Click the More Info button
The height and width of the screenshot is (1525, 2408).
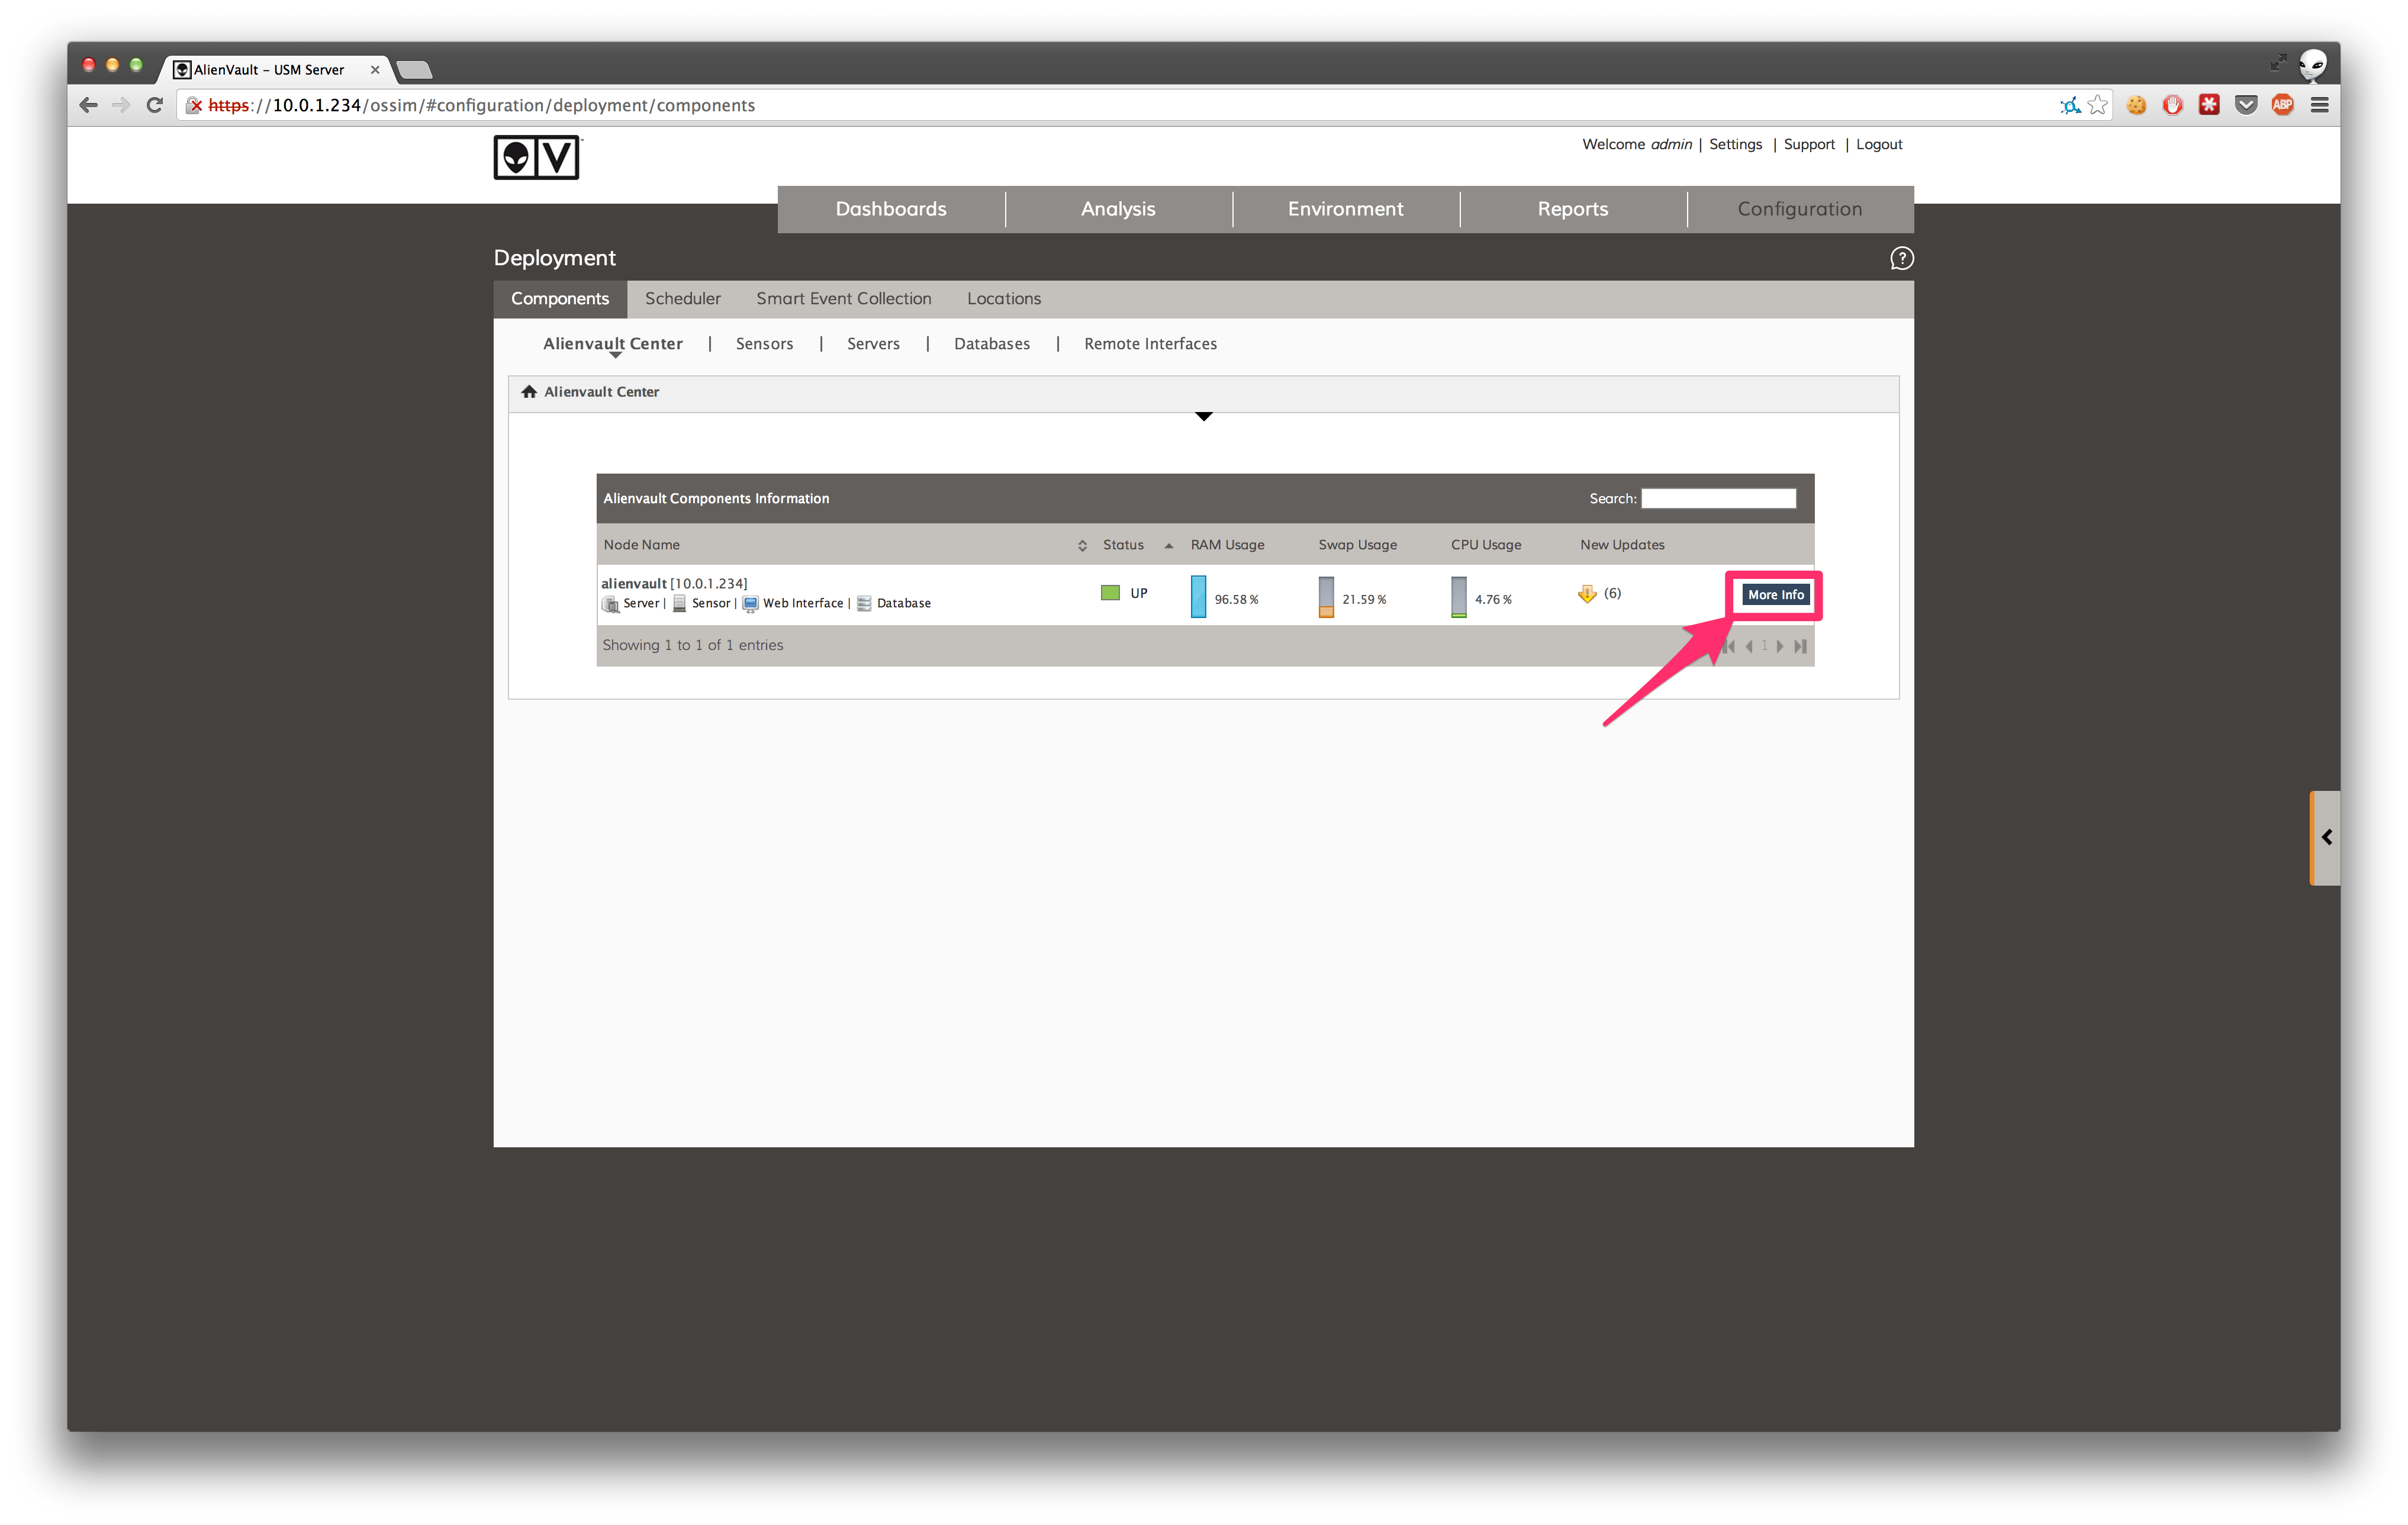coord(1776,595)
